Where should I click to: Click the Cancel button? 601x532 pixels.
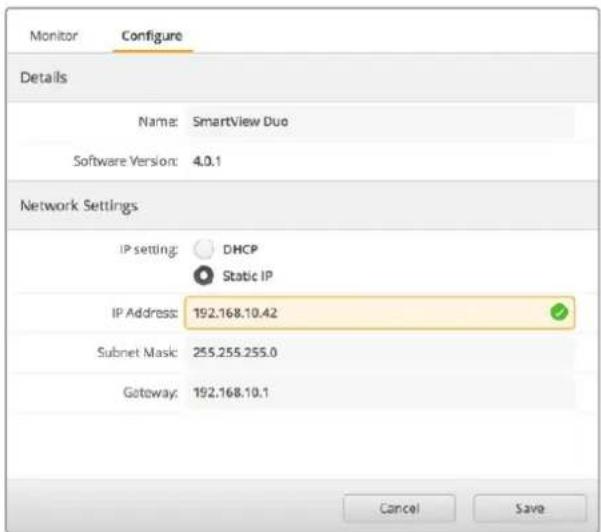[399, 508]
